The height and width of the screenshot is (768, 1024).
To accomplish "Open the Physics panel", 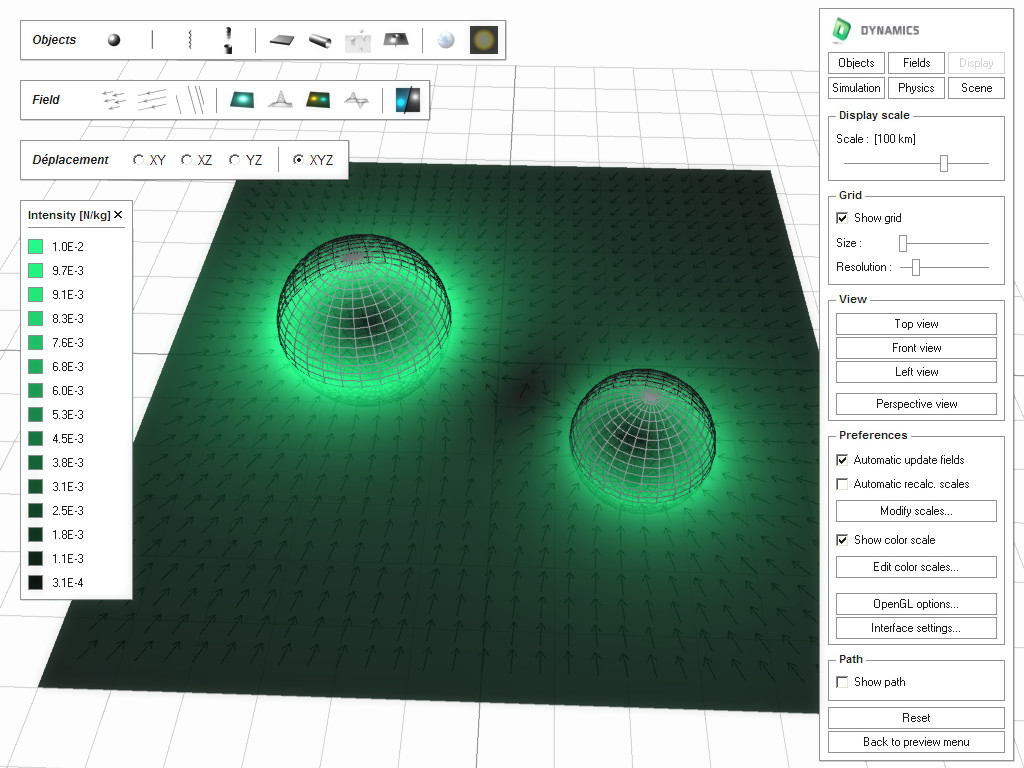I will click(916, 87).
